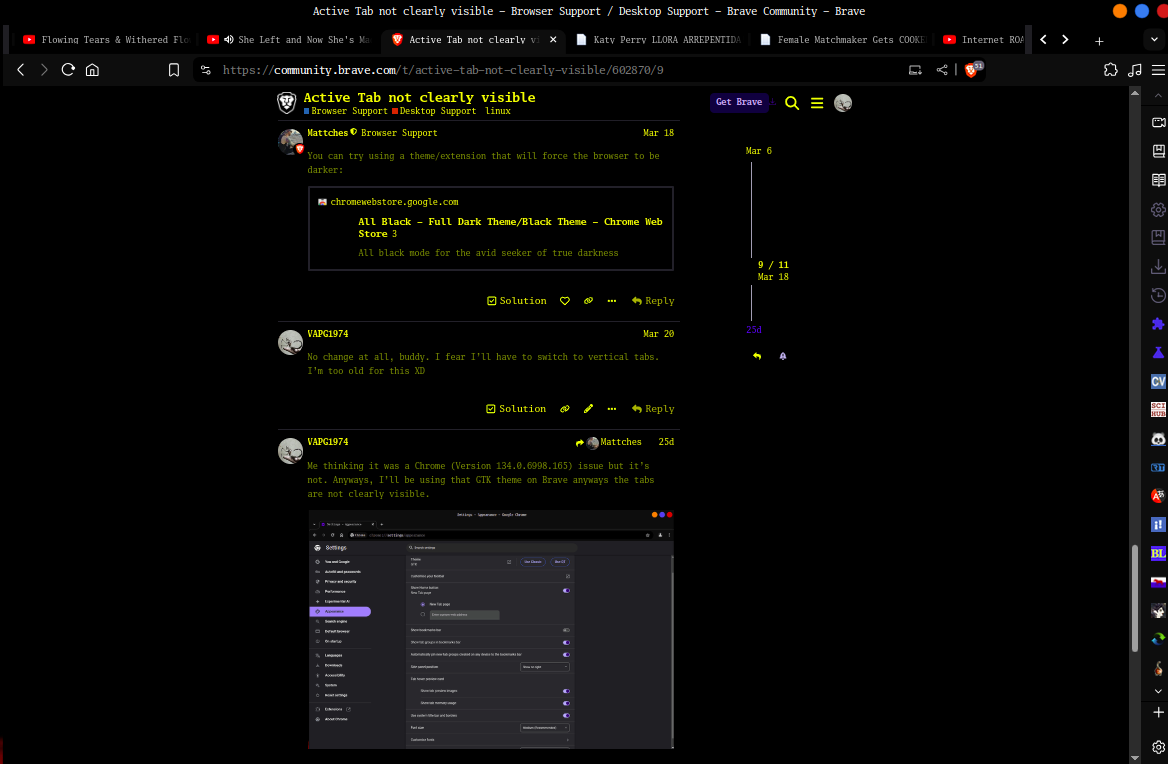Screen dimensions: 1168x764
Task: Reply to VAPG1974's Mar 20 post
Action: coord(653,409)
